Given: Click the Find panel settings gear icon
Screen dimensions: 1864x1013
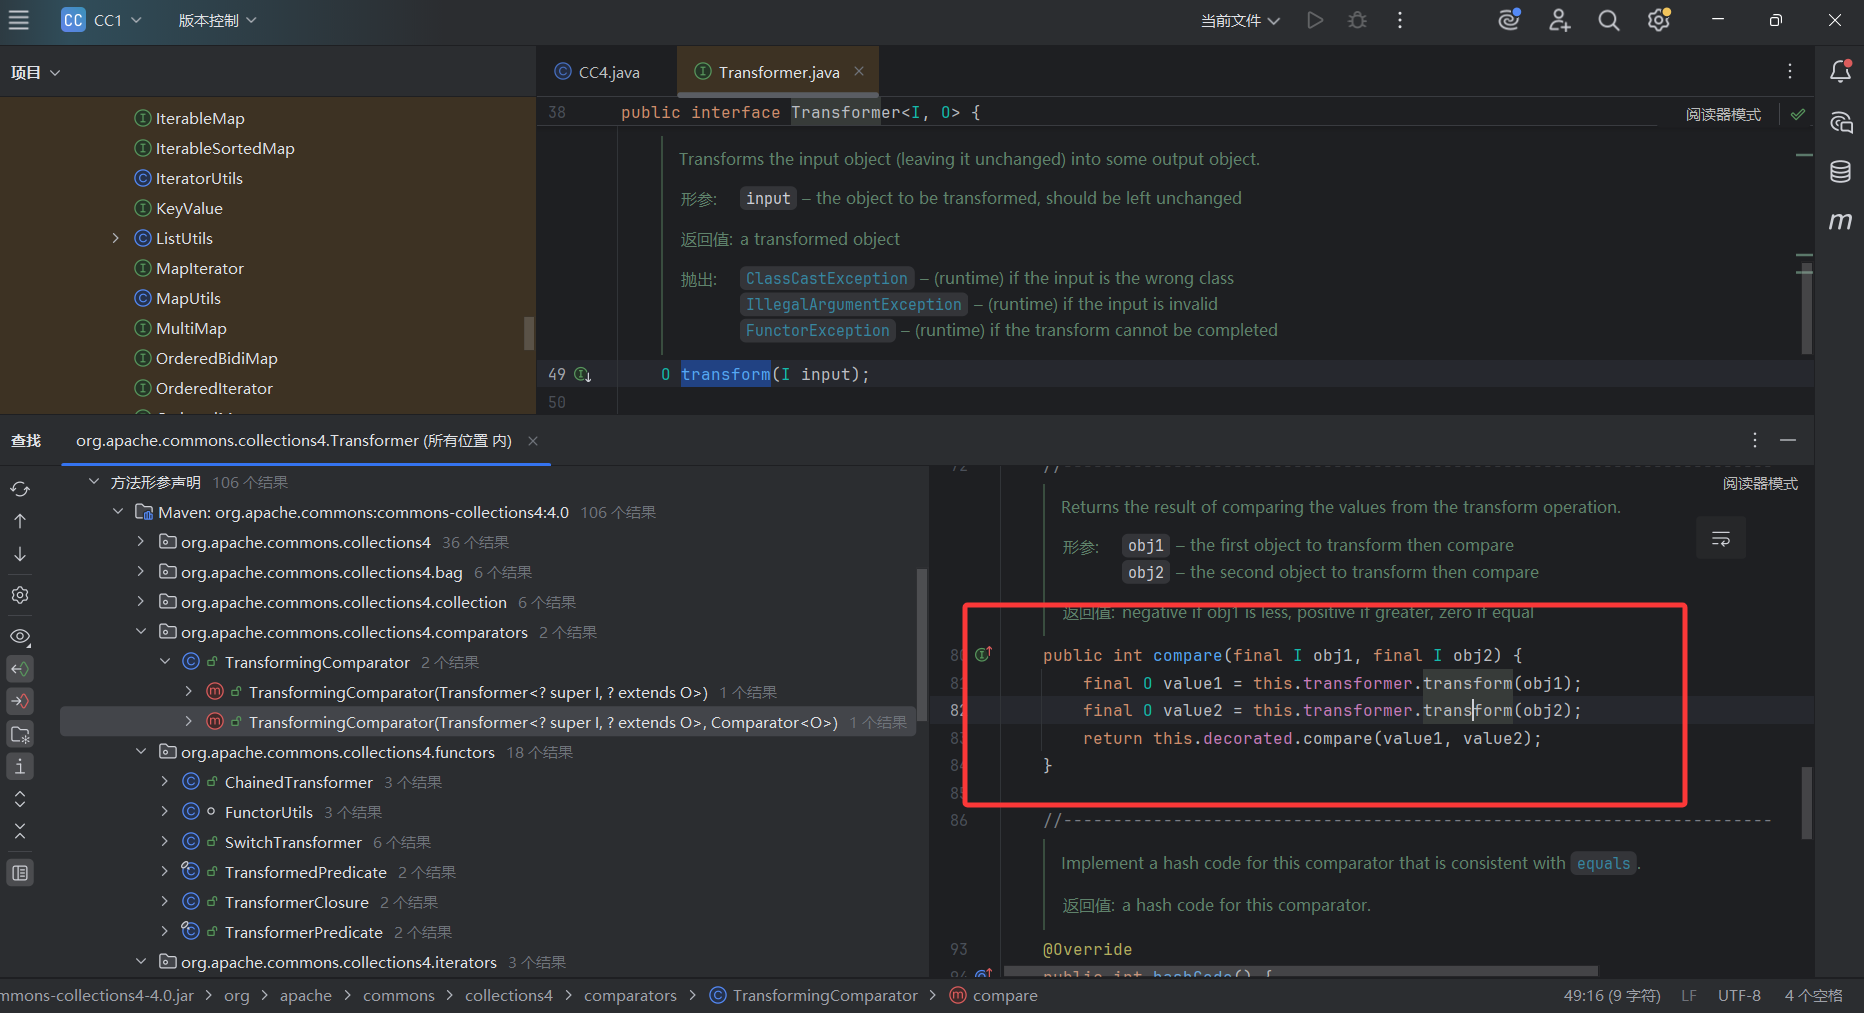Looking at the screenshot, I should click(20, 595).
